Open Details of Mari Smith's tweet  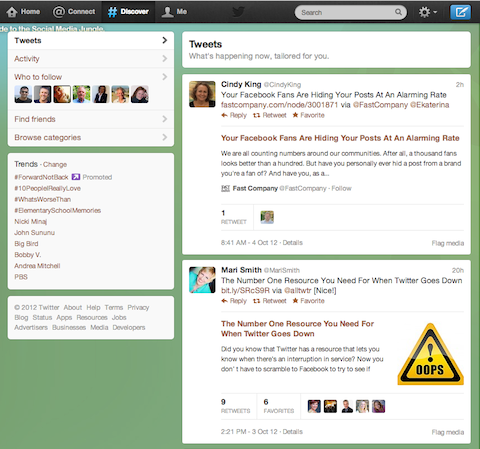pos(293,432)
